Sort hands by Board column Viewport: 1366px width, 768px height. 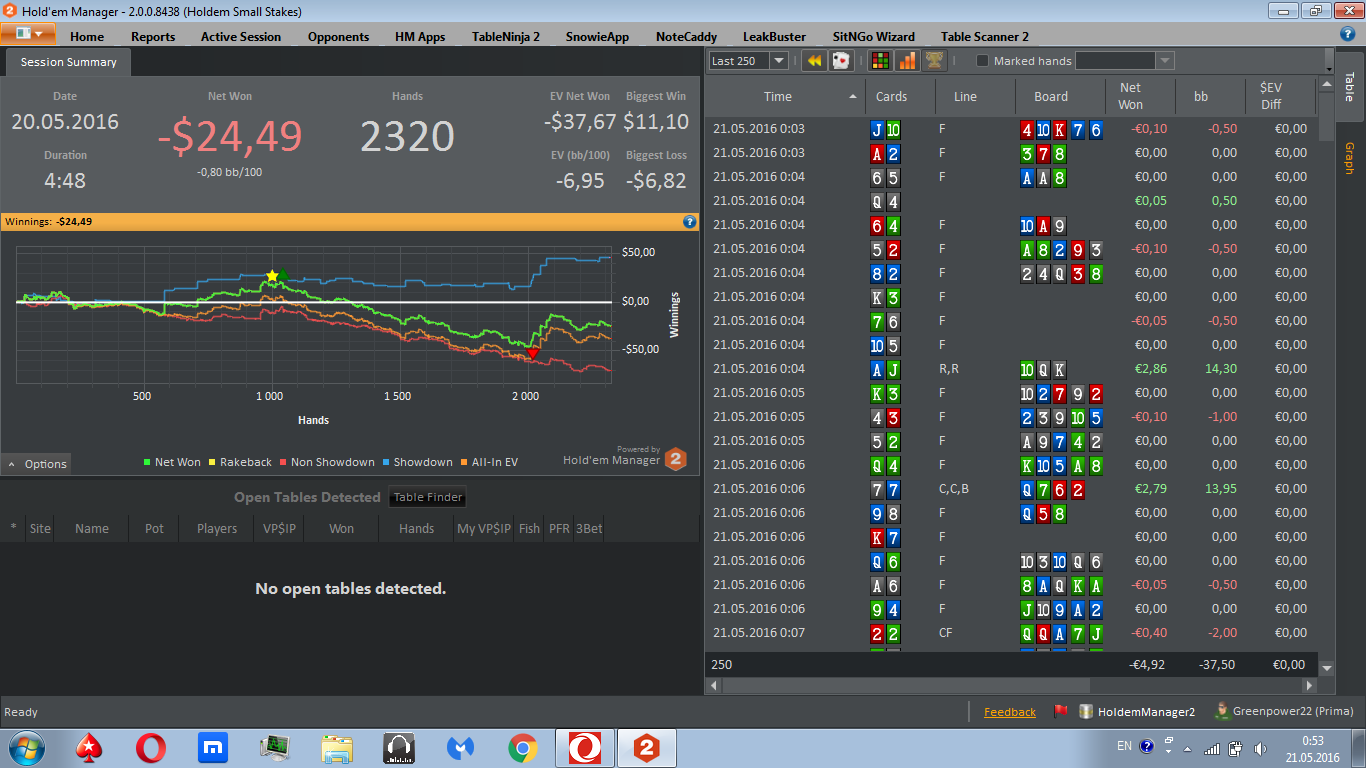[1051, 96]
